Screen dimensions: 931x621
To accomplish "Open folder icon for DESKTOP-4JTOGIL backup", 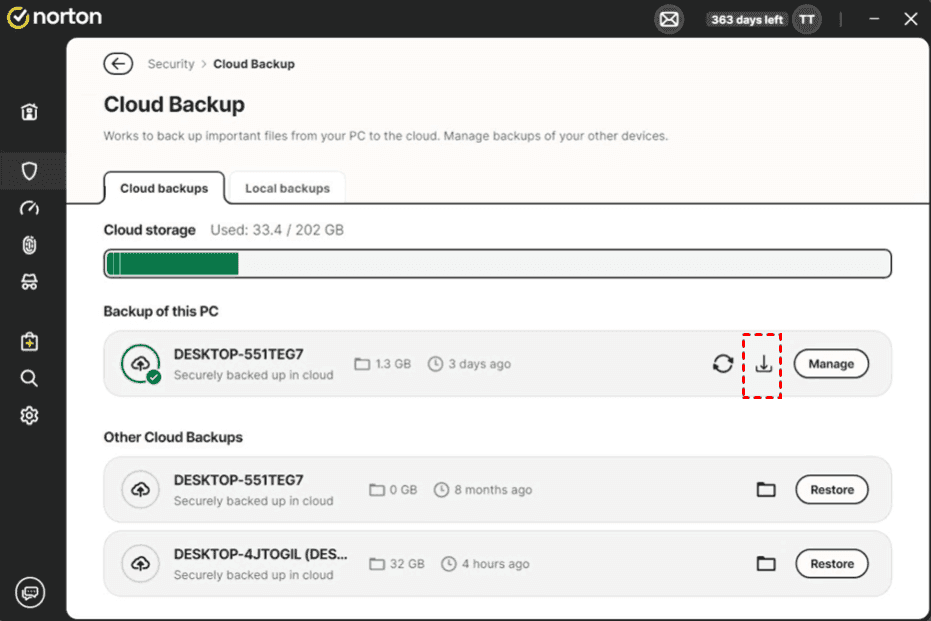I will [x=766, y=564].
